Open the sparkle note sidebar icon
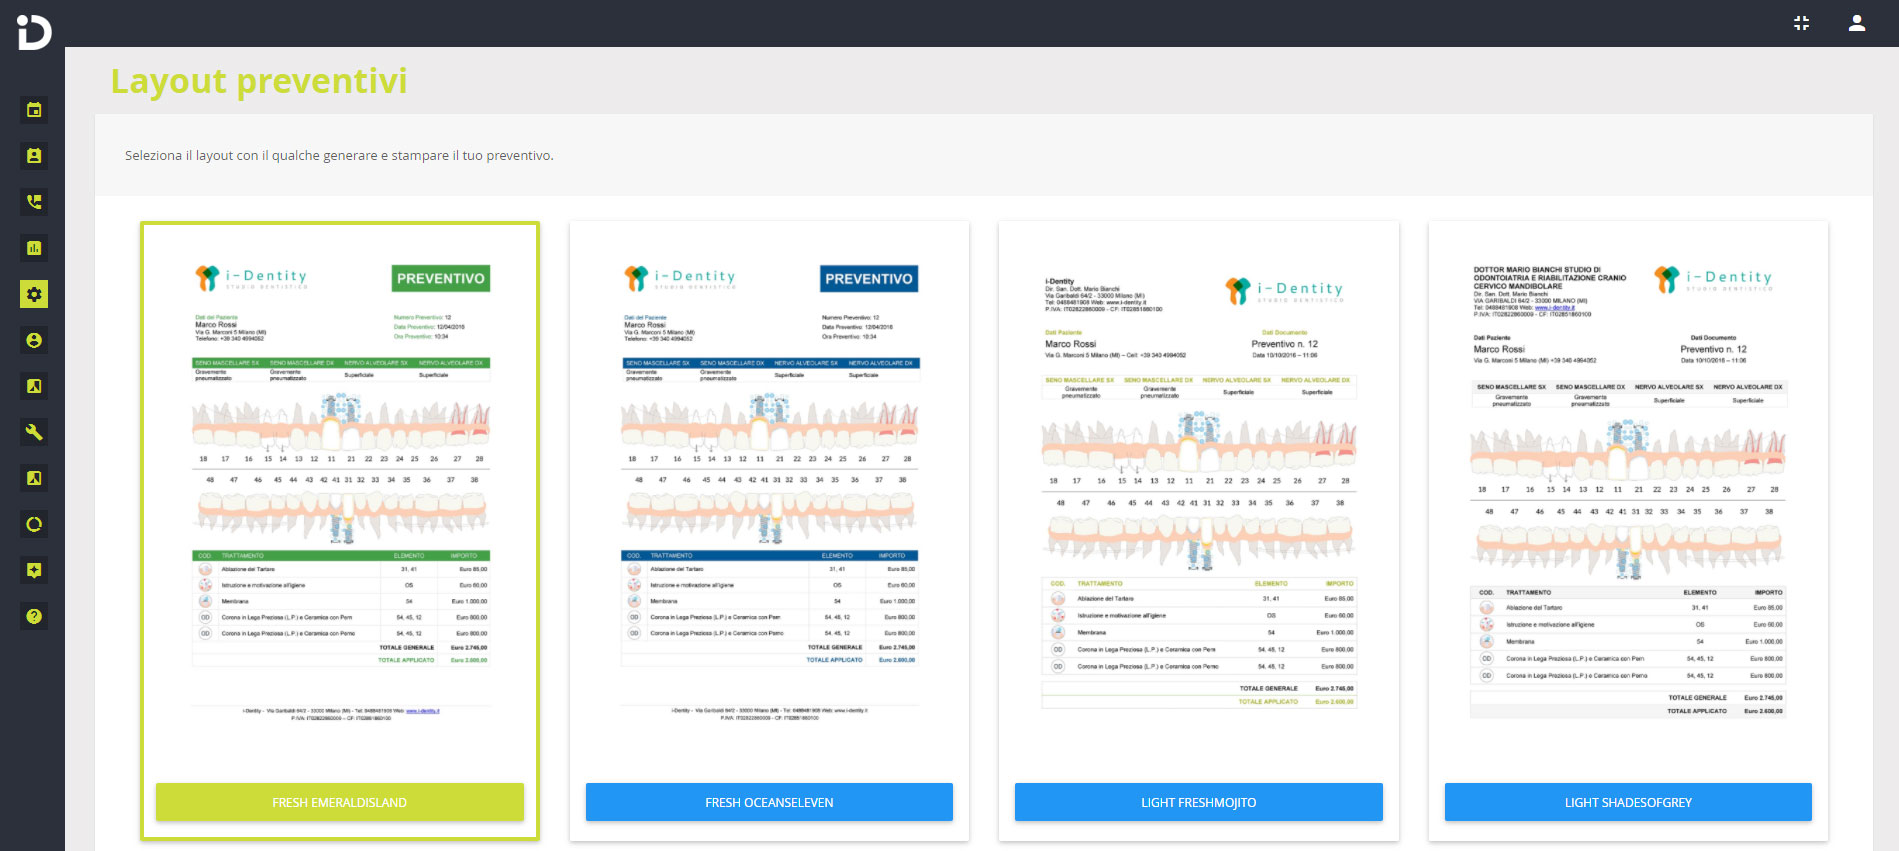1899x851 pixels. pos(34,570)
